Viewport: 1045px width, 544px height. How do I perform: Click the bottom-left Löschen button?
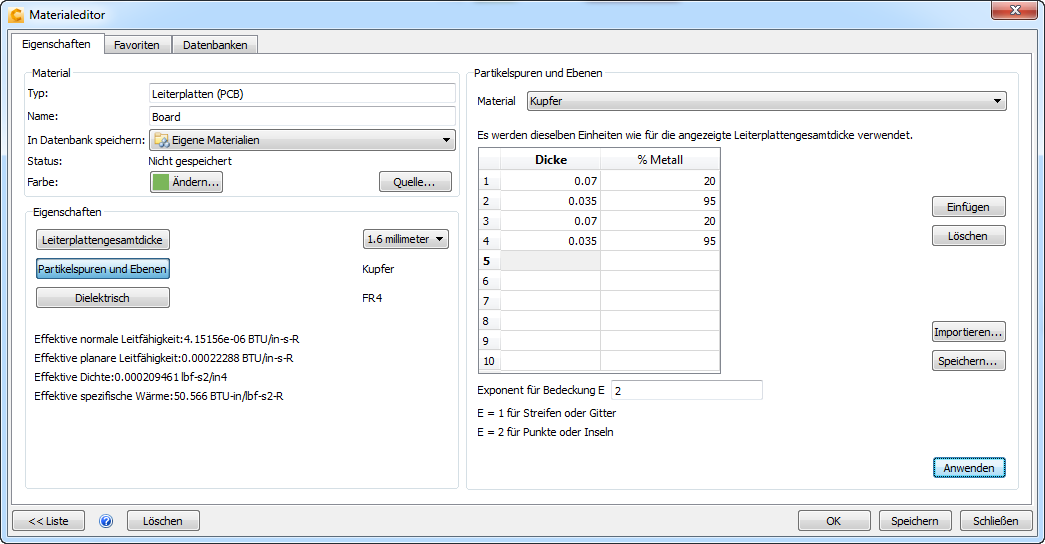163,521
